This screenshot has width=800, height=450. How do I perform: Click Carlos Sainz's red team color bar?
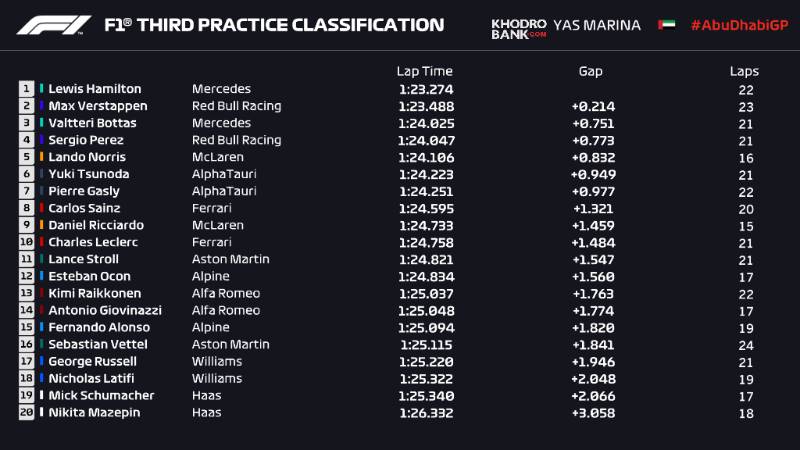click(x=42, y=208)
